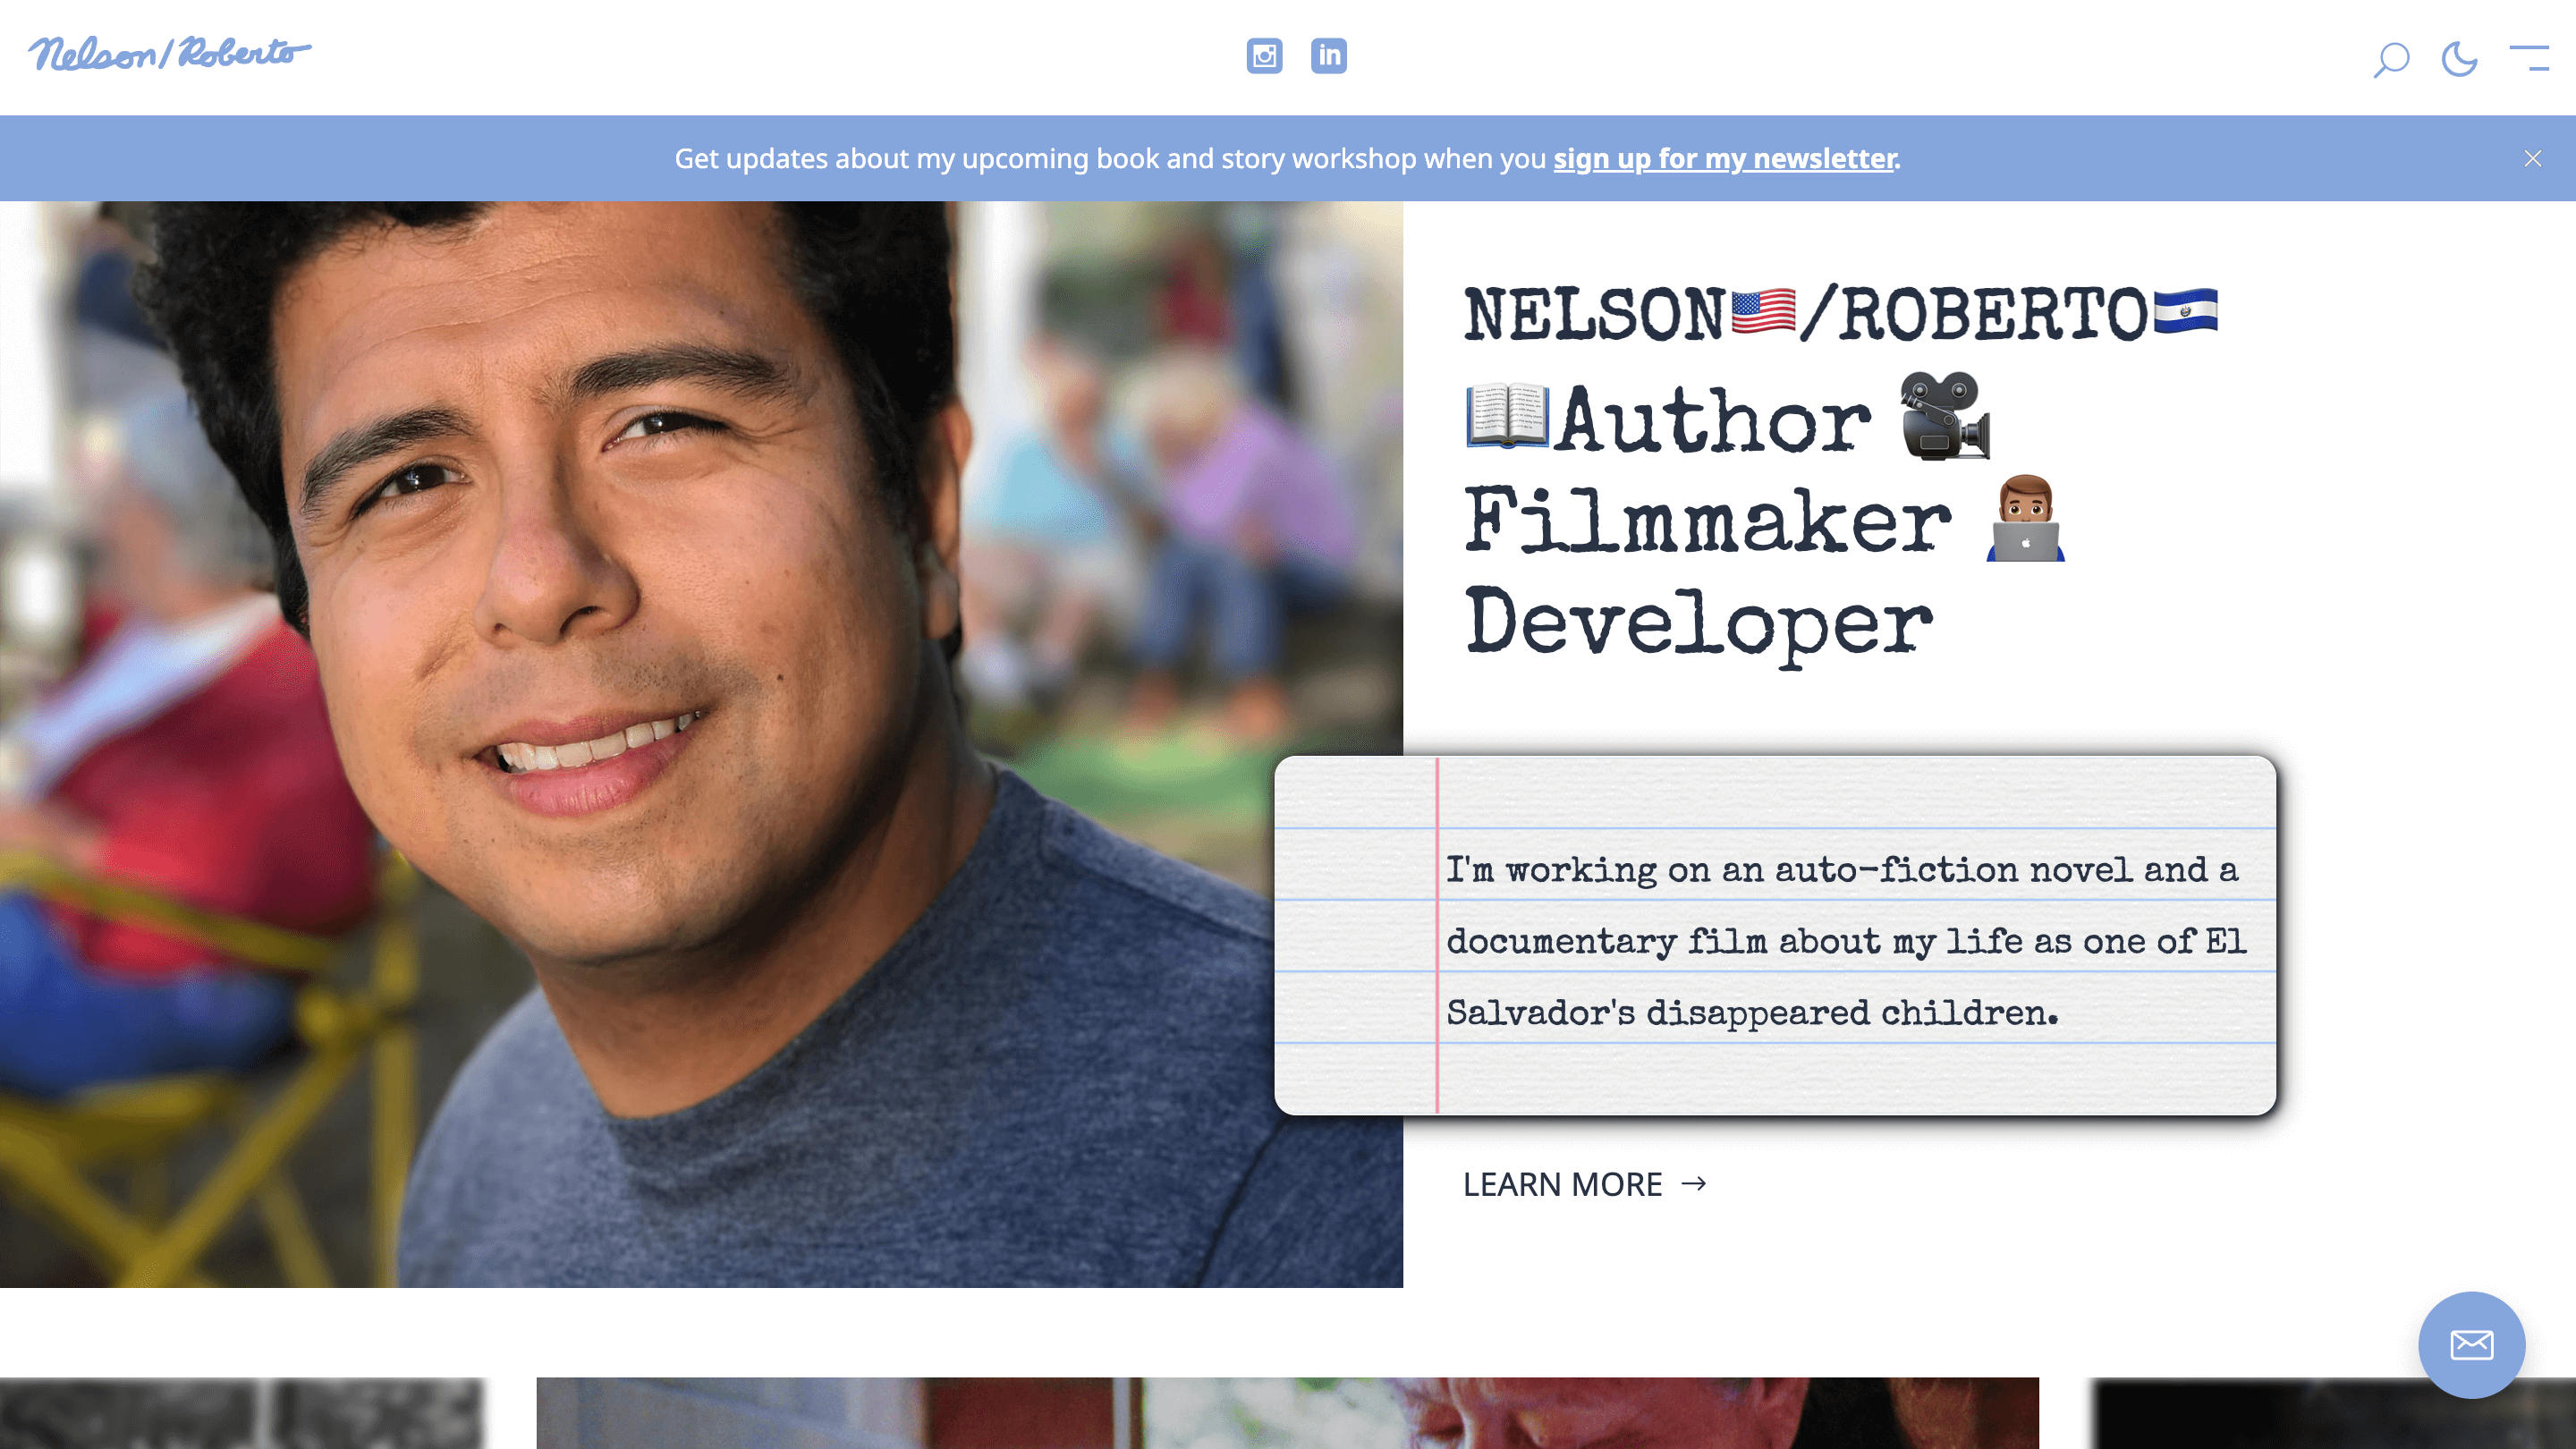Click the lined notepaper description card
The image size is (2576, 1449).
pyautogui.click(x=1775, y=935)
